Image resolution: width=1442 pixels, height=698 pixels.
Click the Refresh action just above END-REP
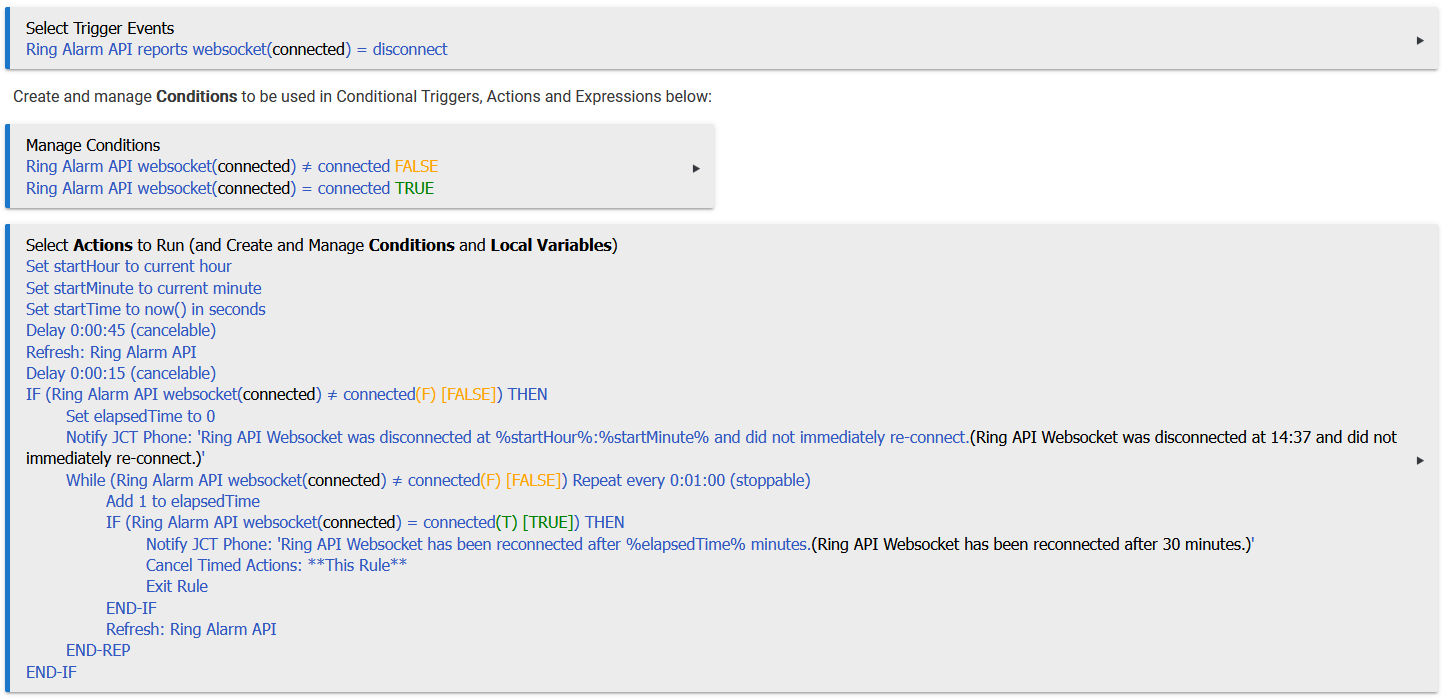click(x=191, y=629)
